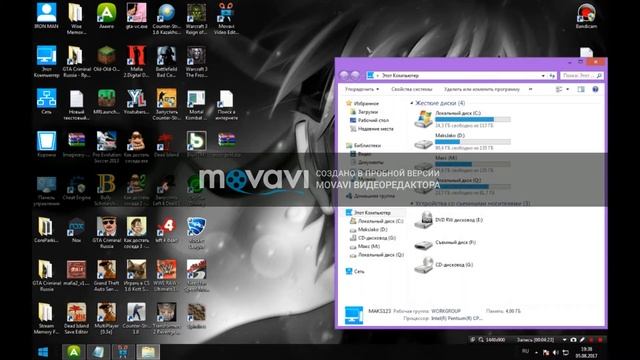Image resolution: width=640 pixels, height=360 pixels.
Task: Refresh the Explorer address bar
Action: coord(552,76)
